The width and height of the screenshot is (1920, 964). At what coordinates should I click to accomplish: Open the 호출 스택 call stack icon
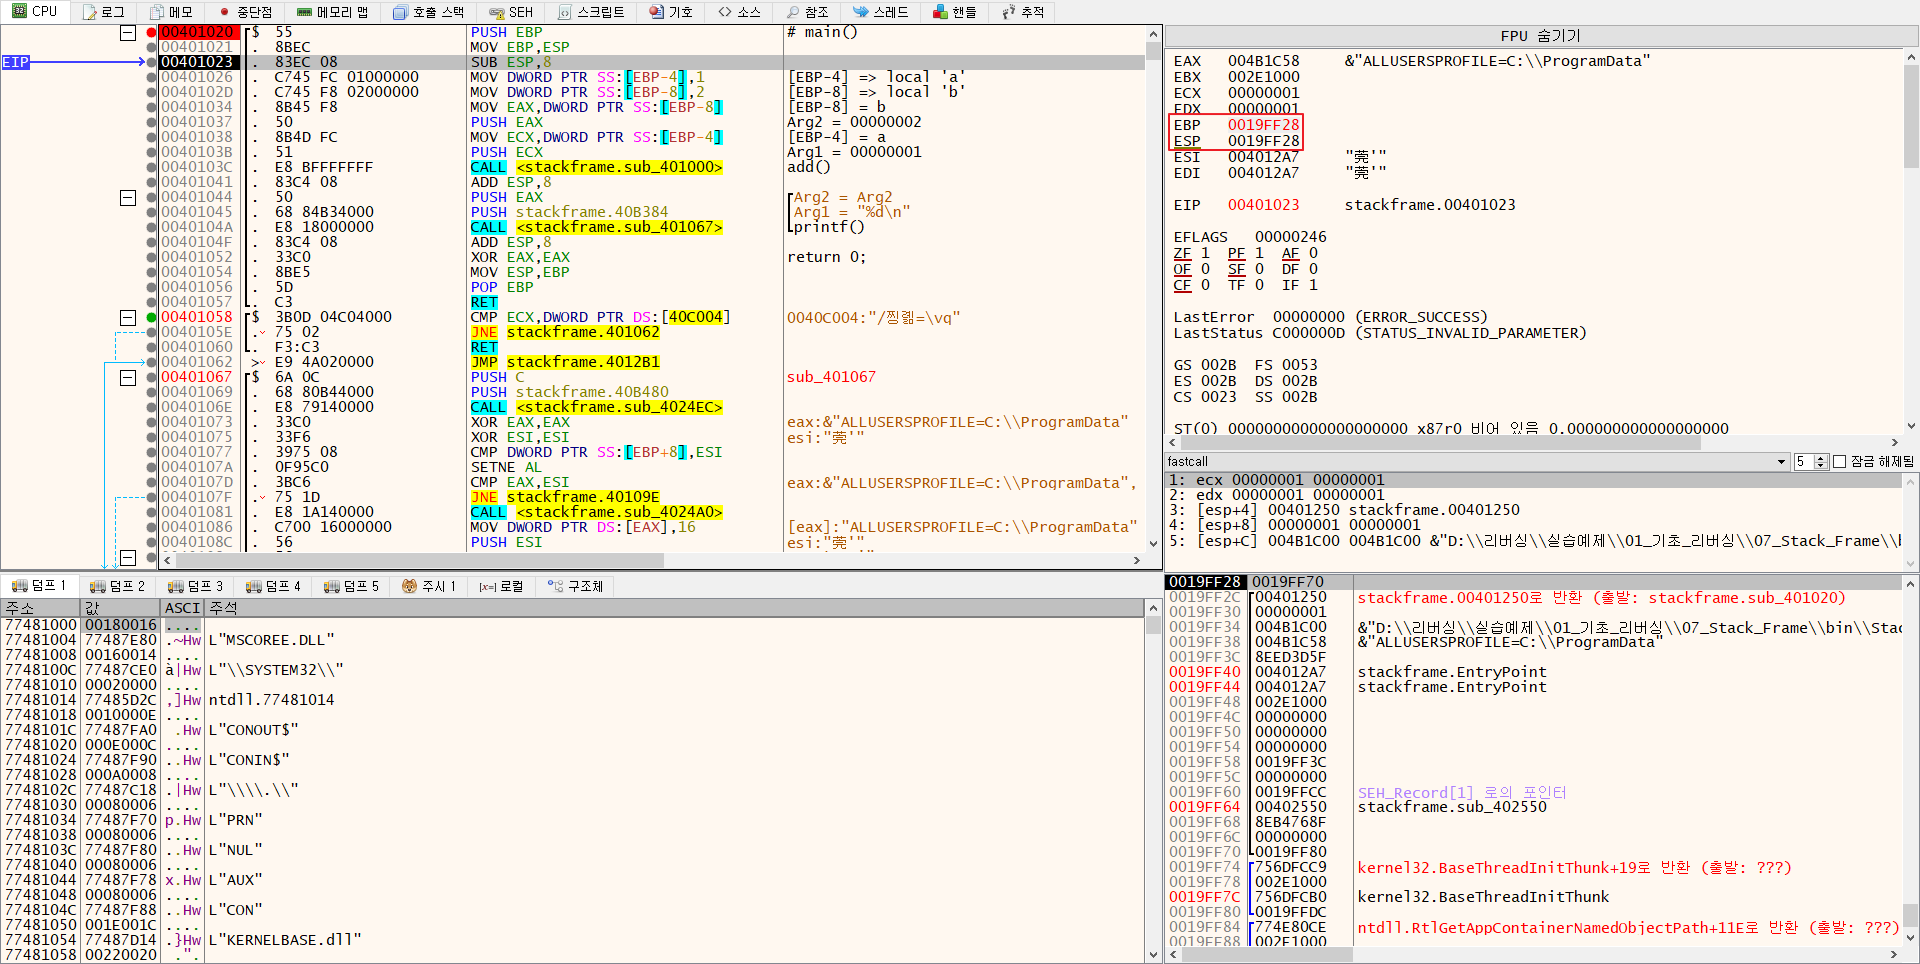(x=400, y=12)
